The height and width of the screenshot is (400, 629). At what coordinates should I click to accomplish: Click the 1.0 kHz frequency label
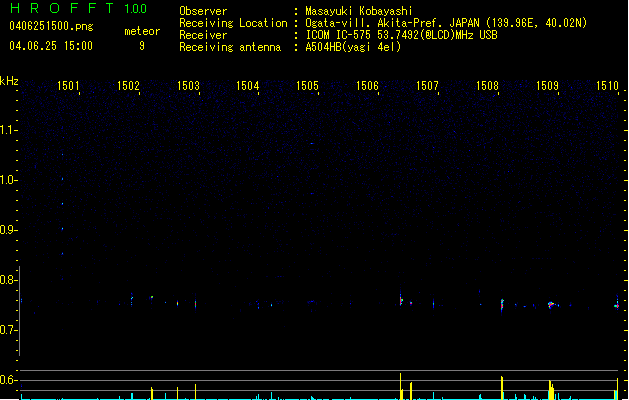tap(7, 180)
